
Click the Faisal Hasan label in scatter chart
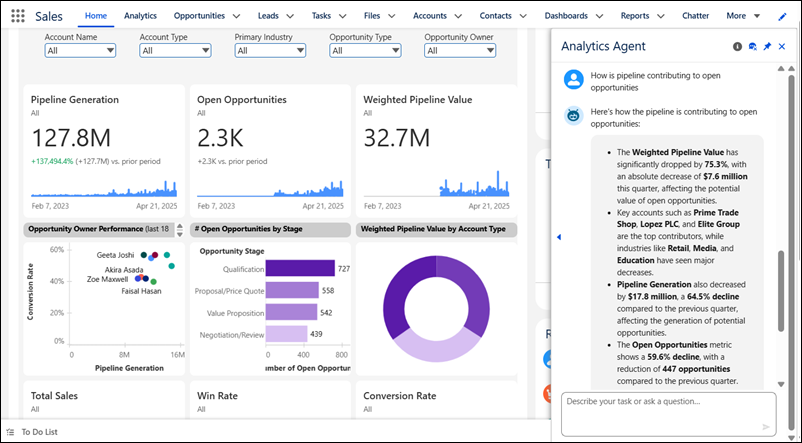click(x=141, y=291)
